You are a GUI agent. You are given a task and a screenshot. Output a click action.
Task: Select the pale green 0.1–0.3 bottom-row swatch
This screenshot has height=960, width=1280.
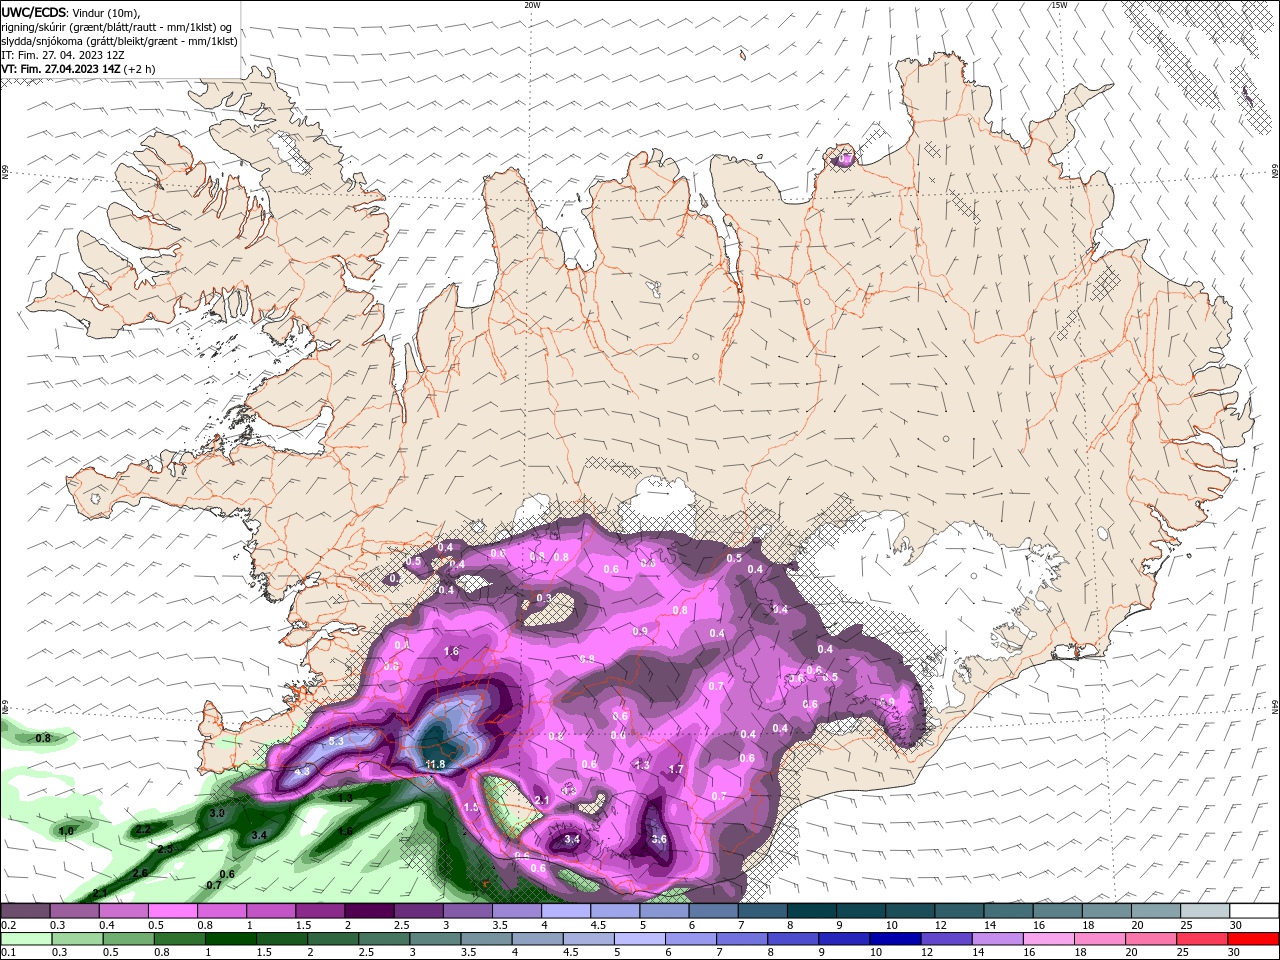click(x=25, y=939)
